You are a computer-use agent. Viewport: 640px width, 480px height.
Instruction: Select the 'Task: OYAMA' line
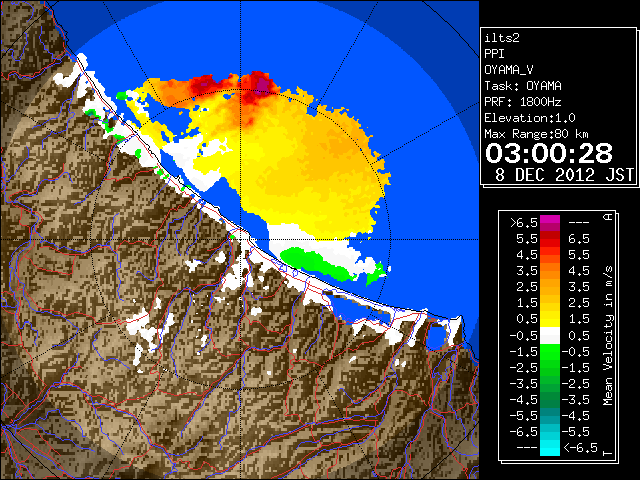click(x=523, y=86)
